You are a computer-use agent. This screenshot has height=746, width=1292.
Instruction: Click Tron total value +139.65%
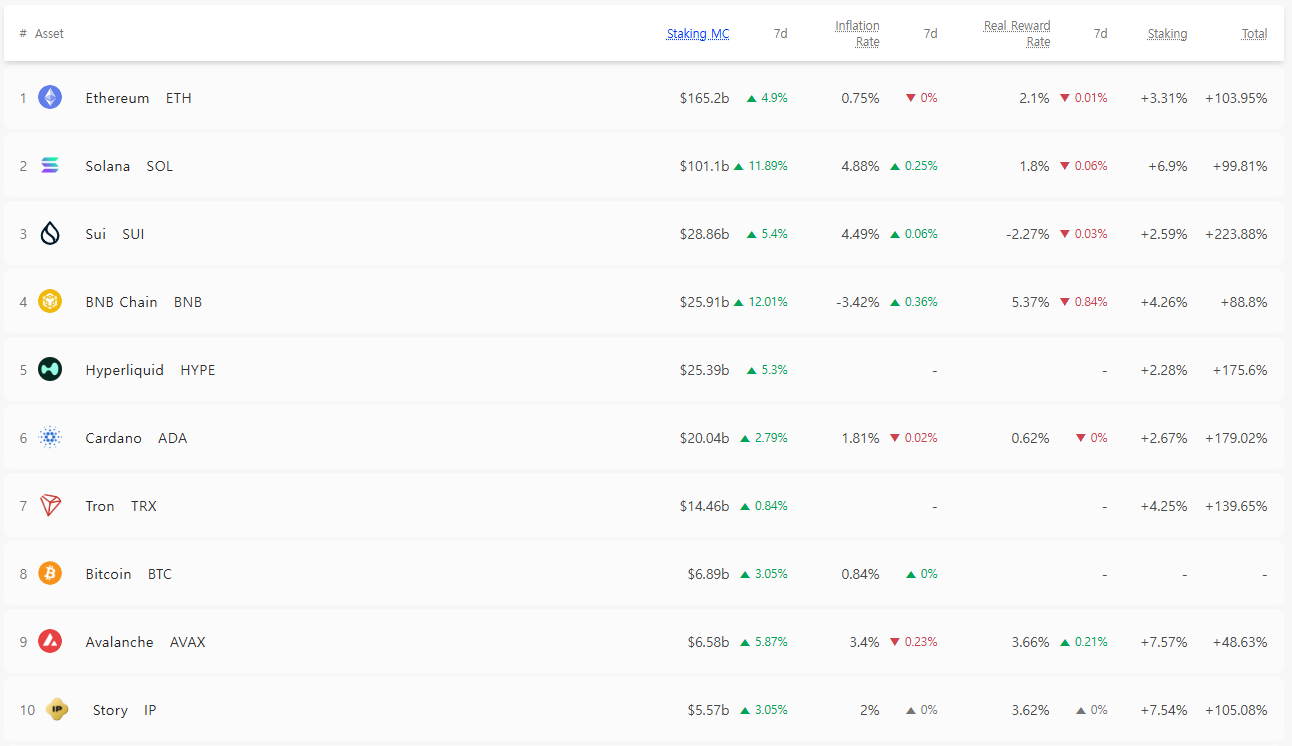click(1236, 506)
